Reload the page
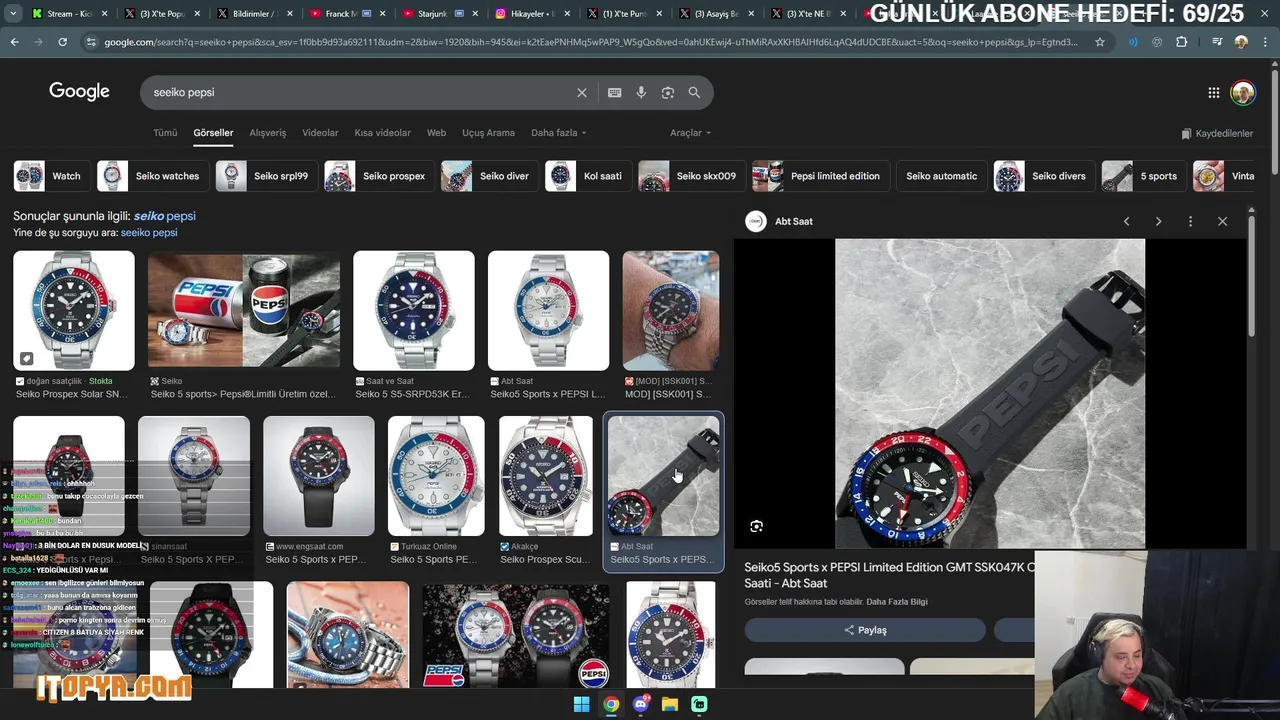 tap(62, 42)
